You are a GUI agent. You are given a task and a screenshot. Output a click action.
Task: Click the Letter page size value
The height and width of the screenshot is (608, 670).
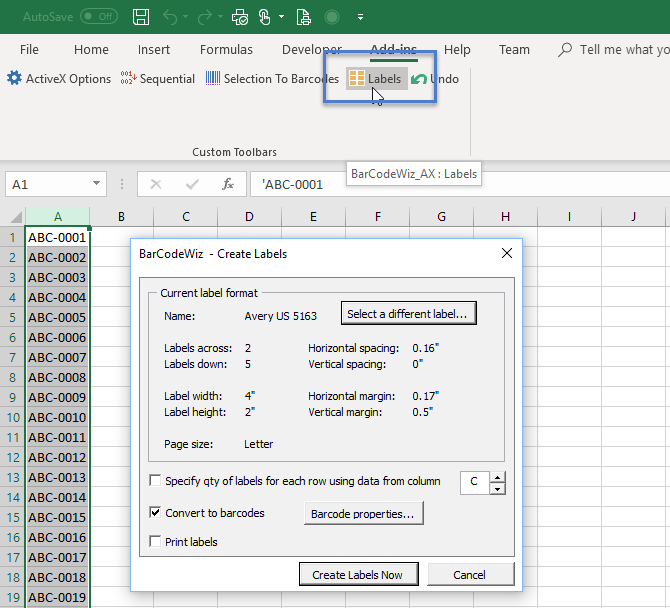point(259,444)
